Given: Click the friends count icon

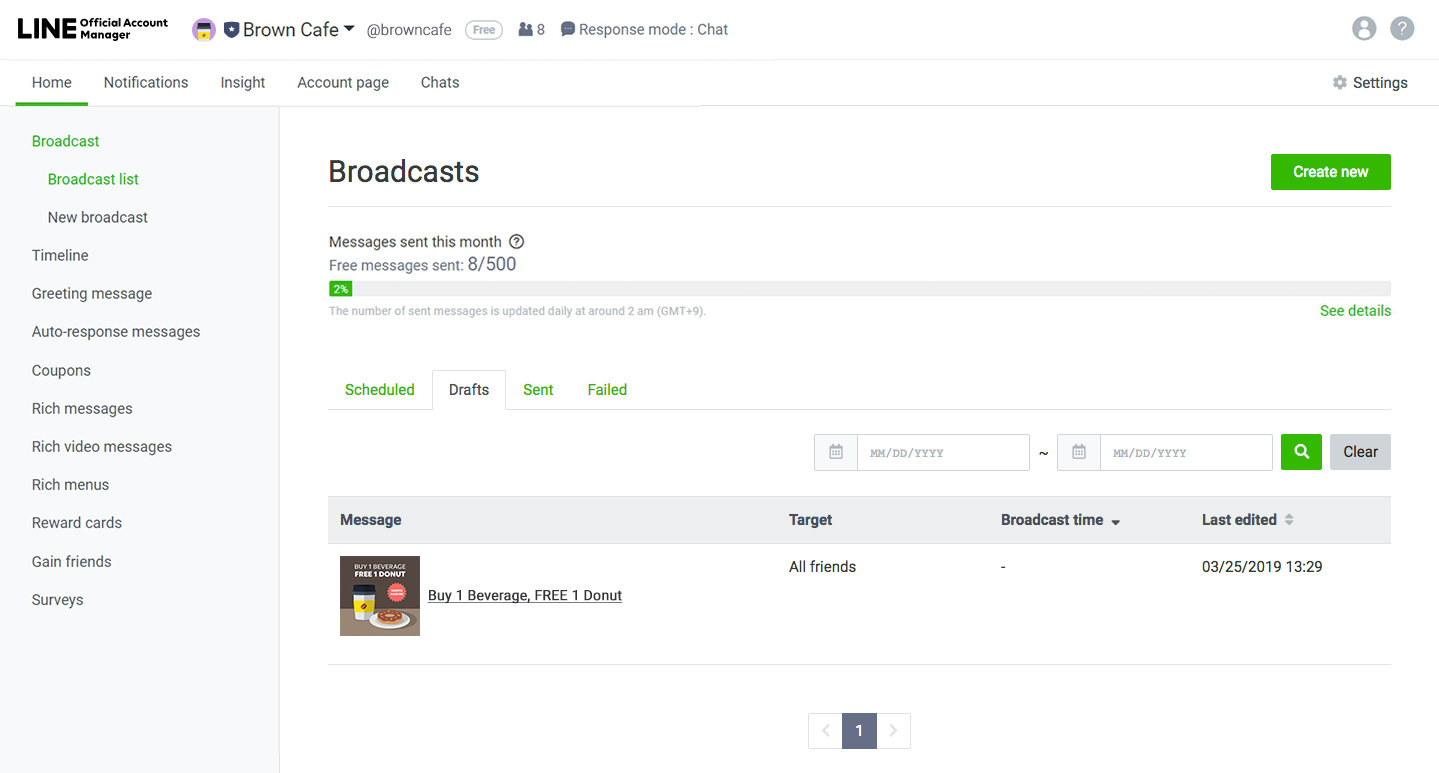Looking at the screenshot, I should pyautogui.click(x=525, y=30).
